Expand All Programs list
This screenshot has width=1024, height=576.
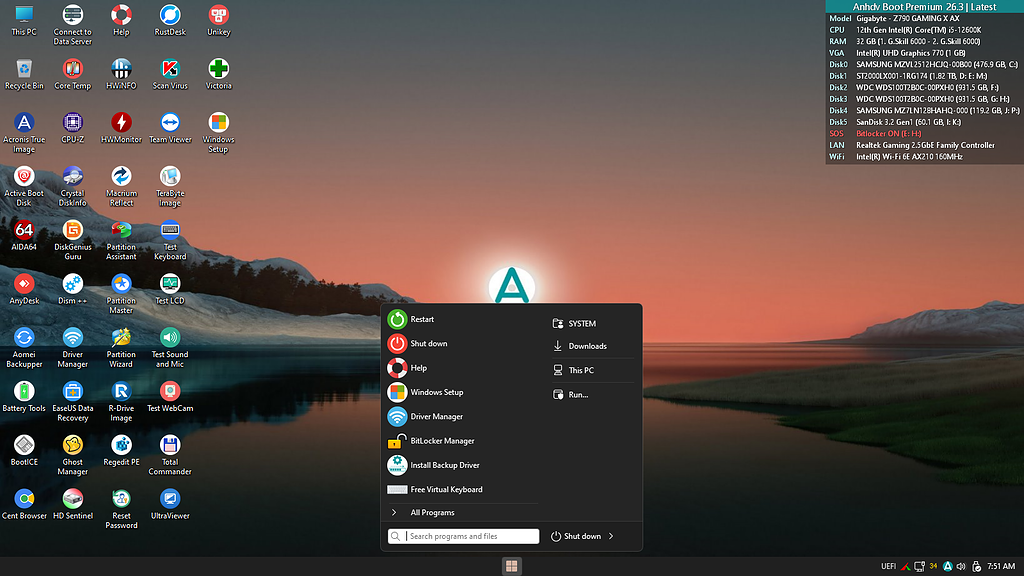click(x=462, y=513)
